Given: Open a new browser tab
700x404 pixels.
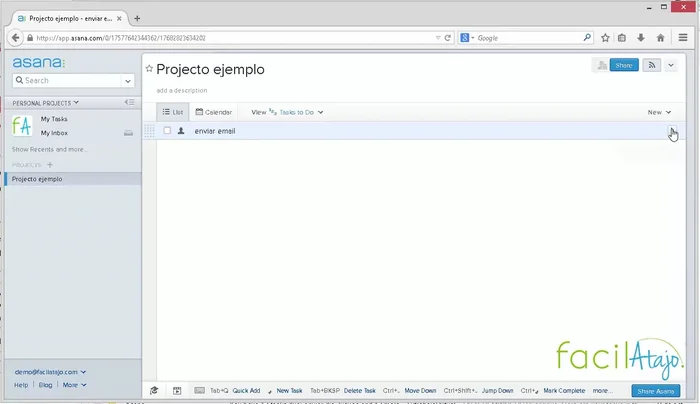Looking at the screenshot, I should pos(137,18).
